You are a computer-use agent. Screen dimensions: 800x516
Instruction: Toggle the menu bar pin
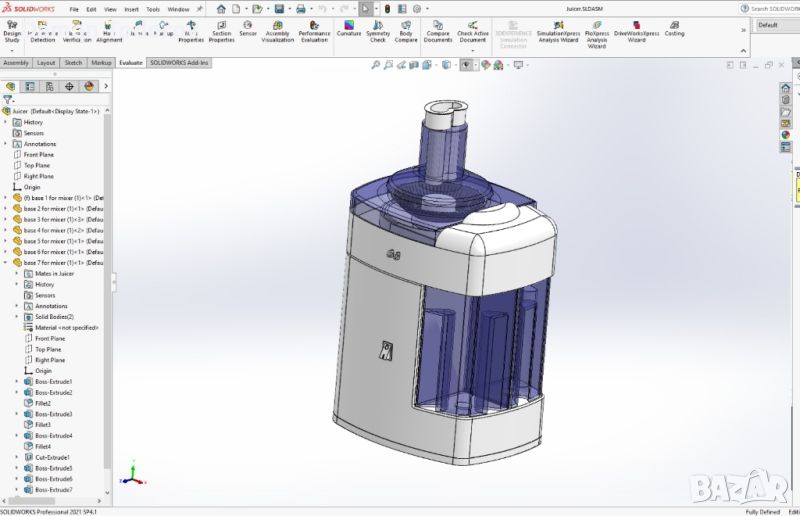(x=199, y=9)
